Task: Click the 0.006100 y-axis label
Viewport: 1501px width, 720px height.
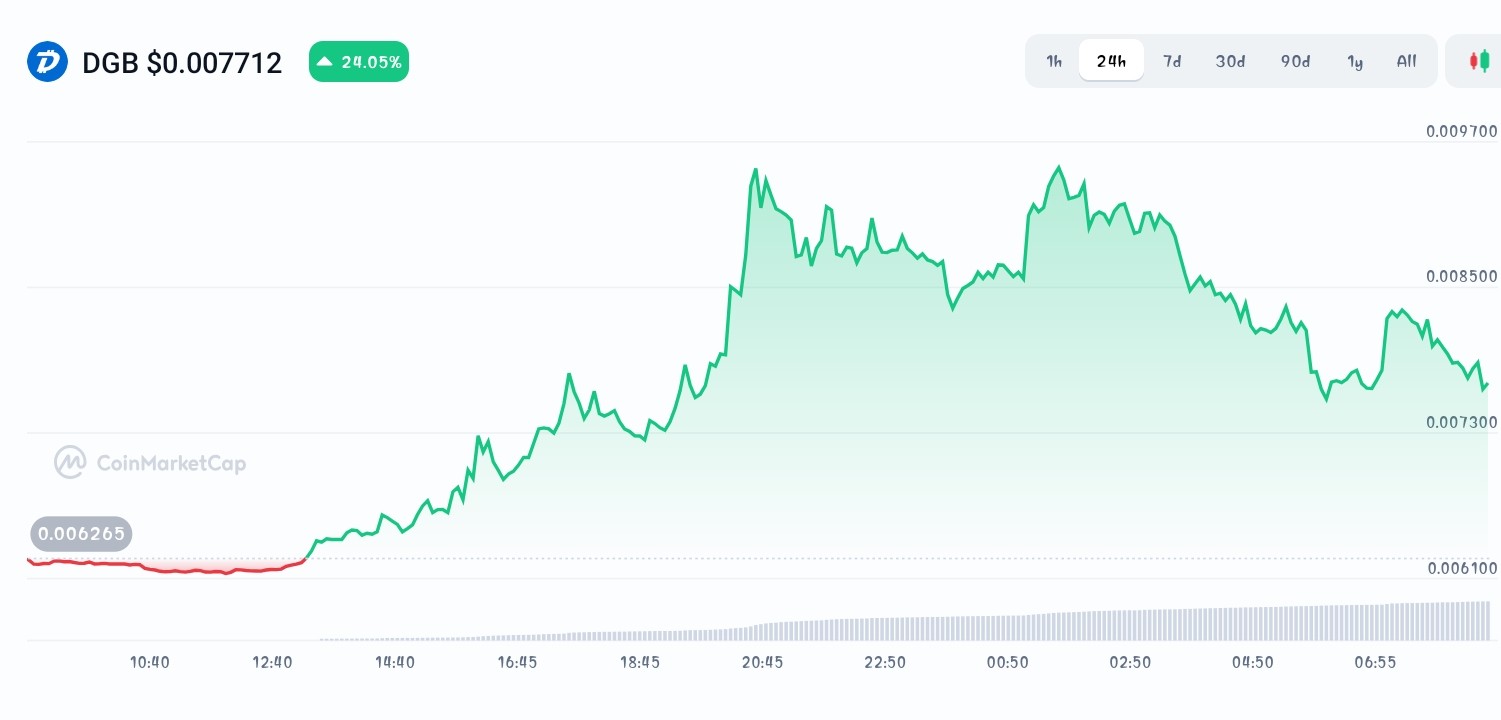Action: tap(1462, 568)
